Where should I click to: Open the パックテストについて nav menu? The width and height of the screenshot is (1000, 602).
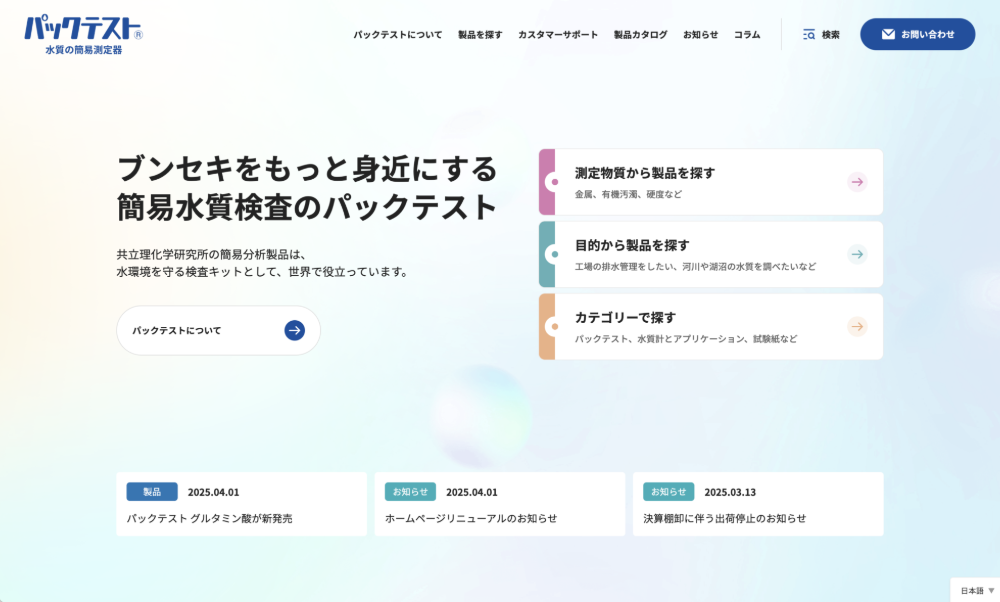(x=397, y=34)
